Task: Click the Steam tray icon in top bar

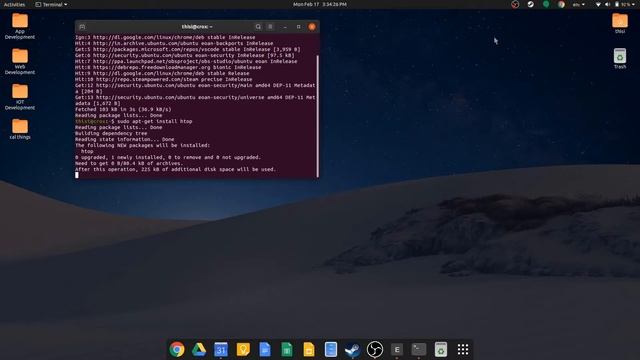Action: [530, 4]
